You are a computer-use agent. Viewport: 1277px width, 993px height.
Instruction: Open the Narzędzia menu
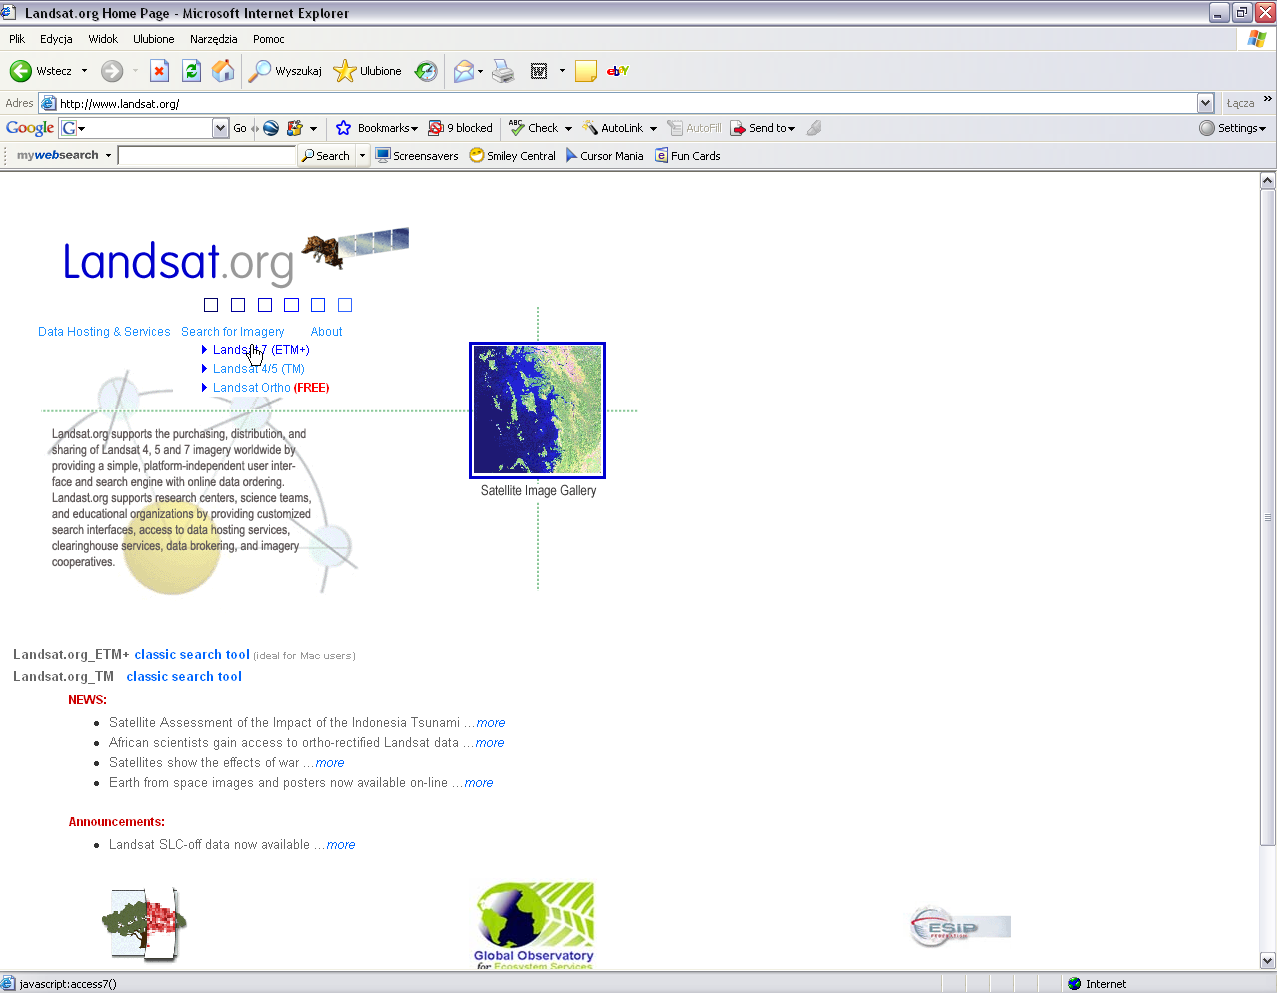[x=214, y=39]
